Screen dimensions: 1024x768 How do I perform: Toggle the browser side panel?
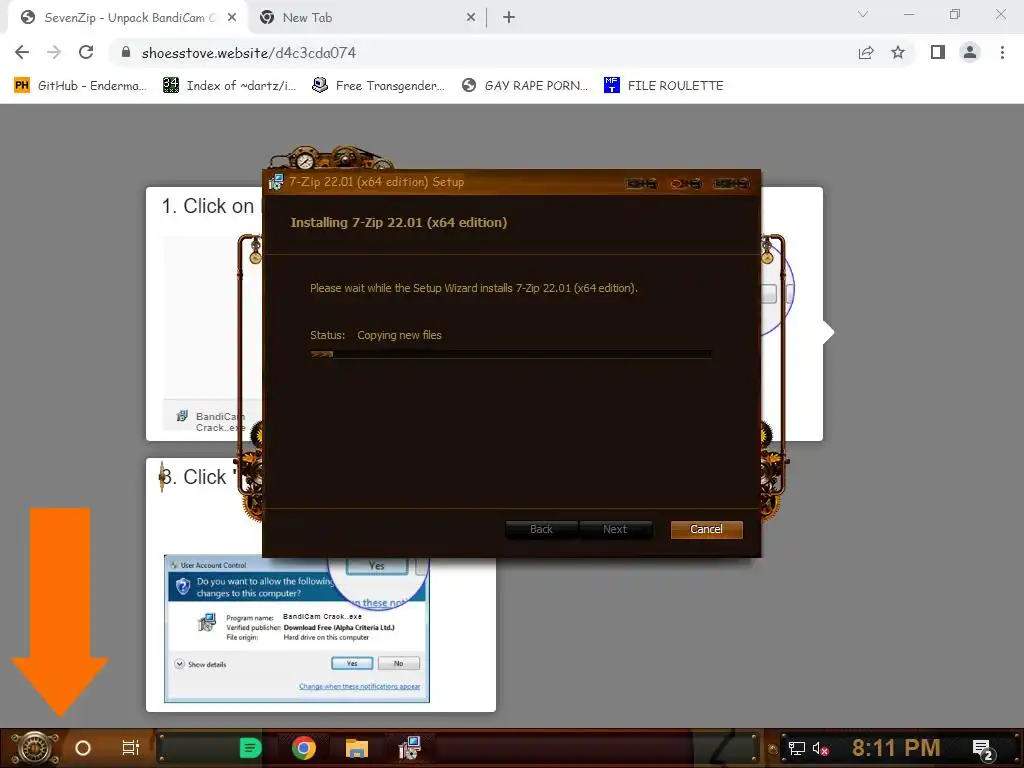[938, 52]
